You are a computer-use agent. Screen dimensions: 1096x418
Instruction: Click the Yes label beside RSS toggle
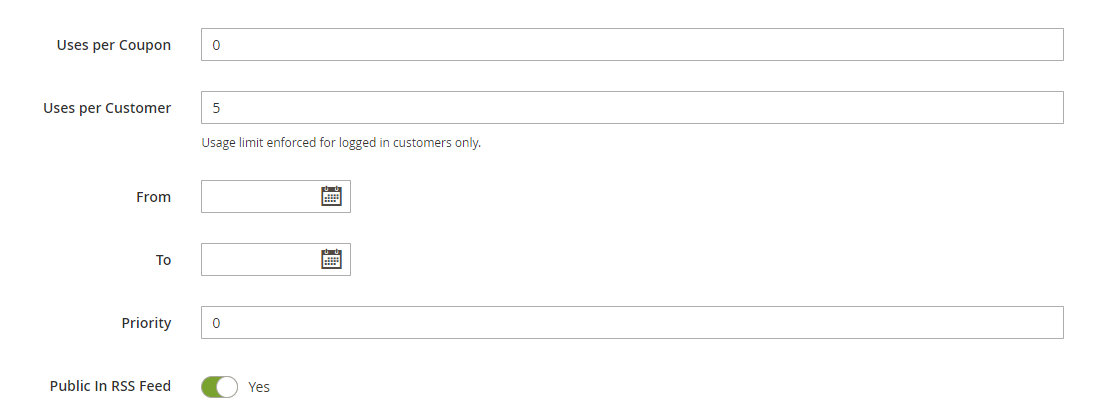pos(259,387)
